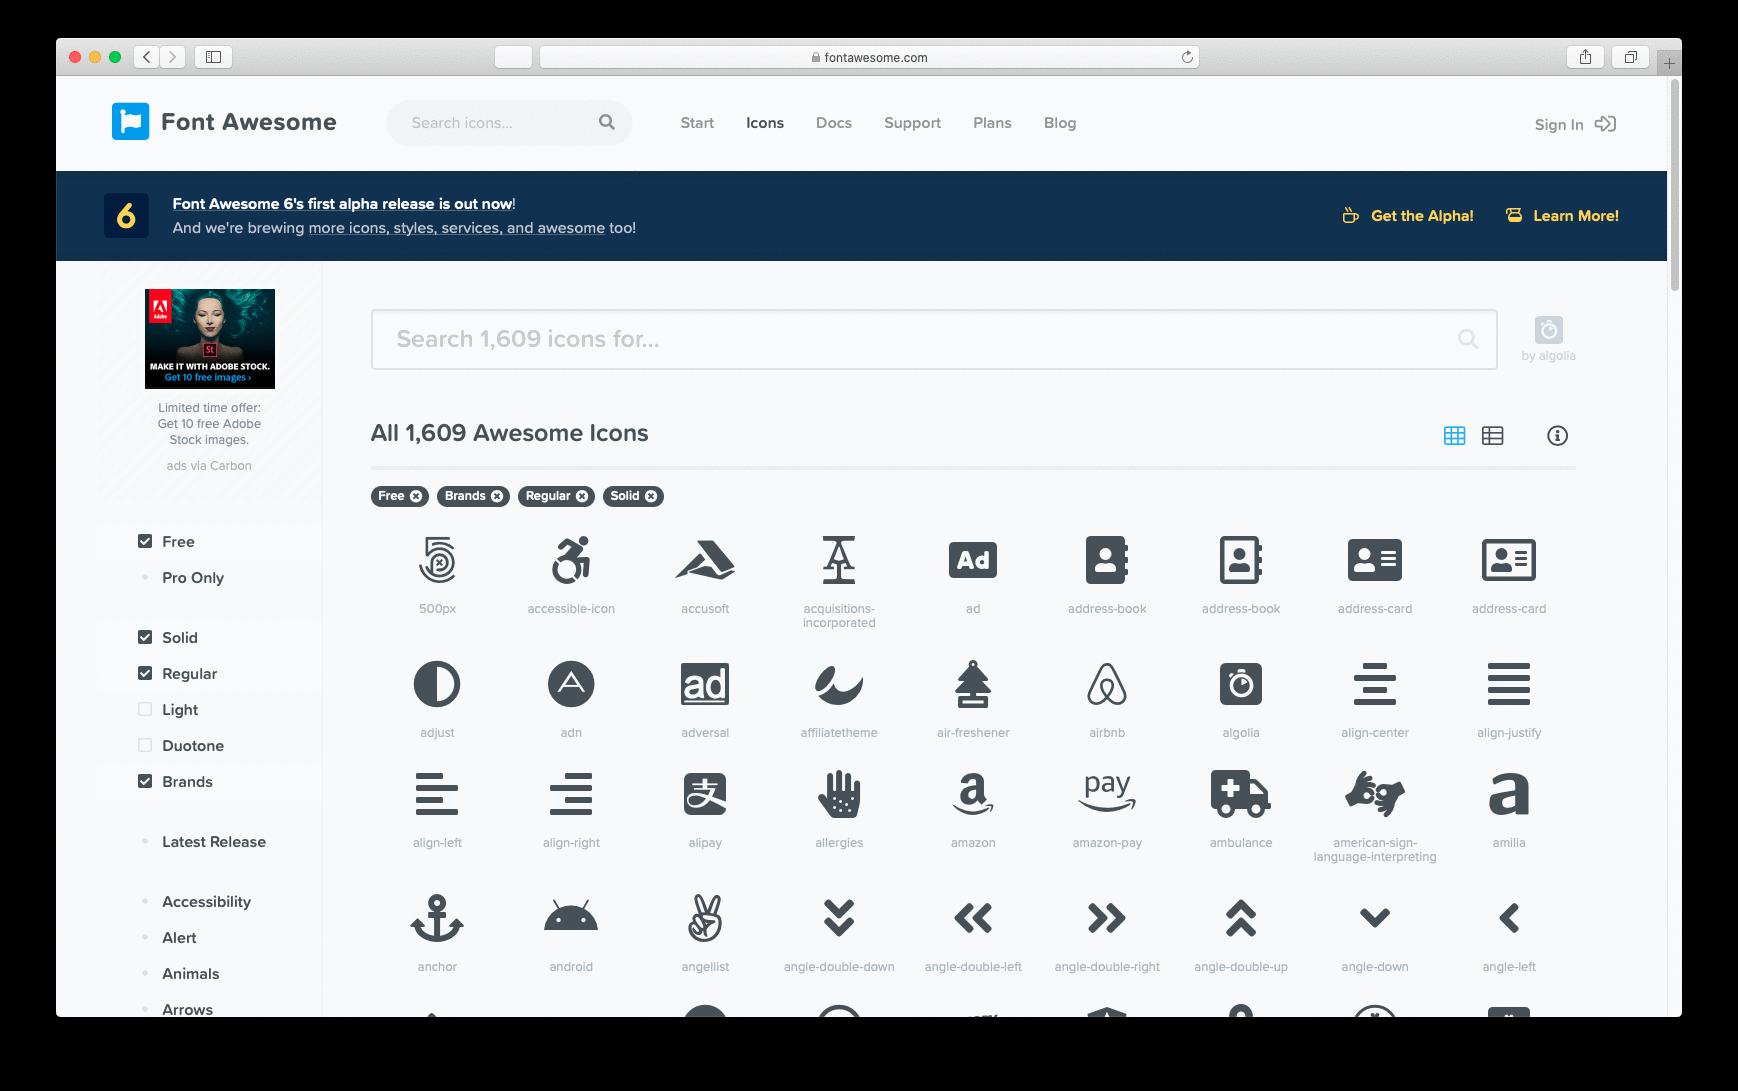This screenshot has width=1738, height=1091.
Task: Filter by Latest Release
Action: pos(214,842)
